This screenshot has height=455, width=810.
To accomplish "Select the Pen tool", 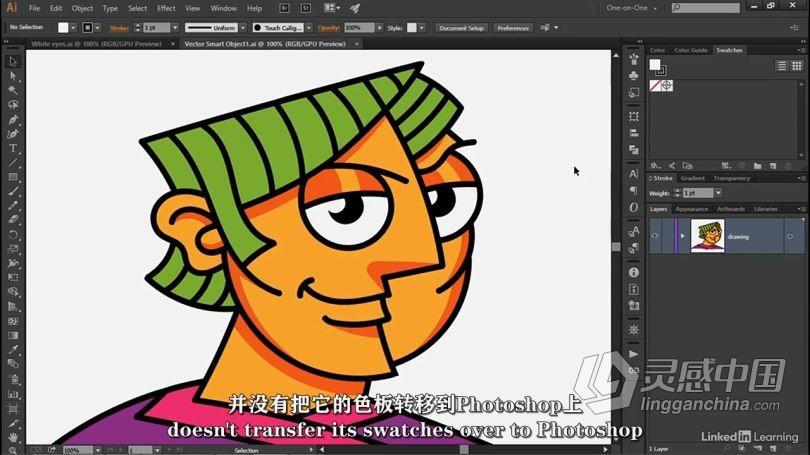I will click(13, 120).
